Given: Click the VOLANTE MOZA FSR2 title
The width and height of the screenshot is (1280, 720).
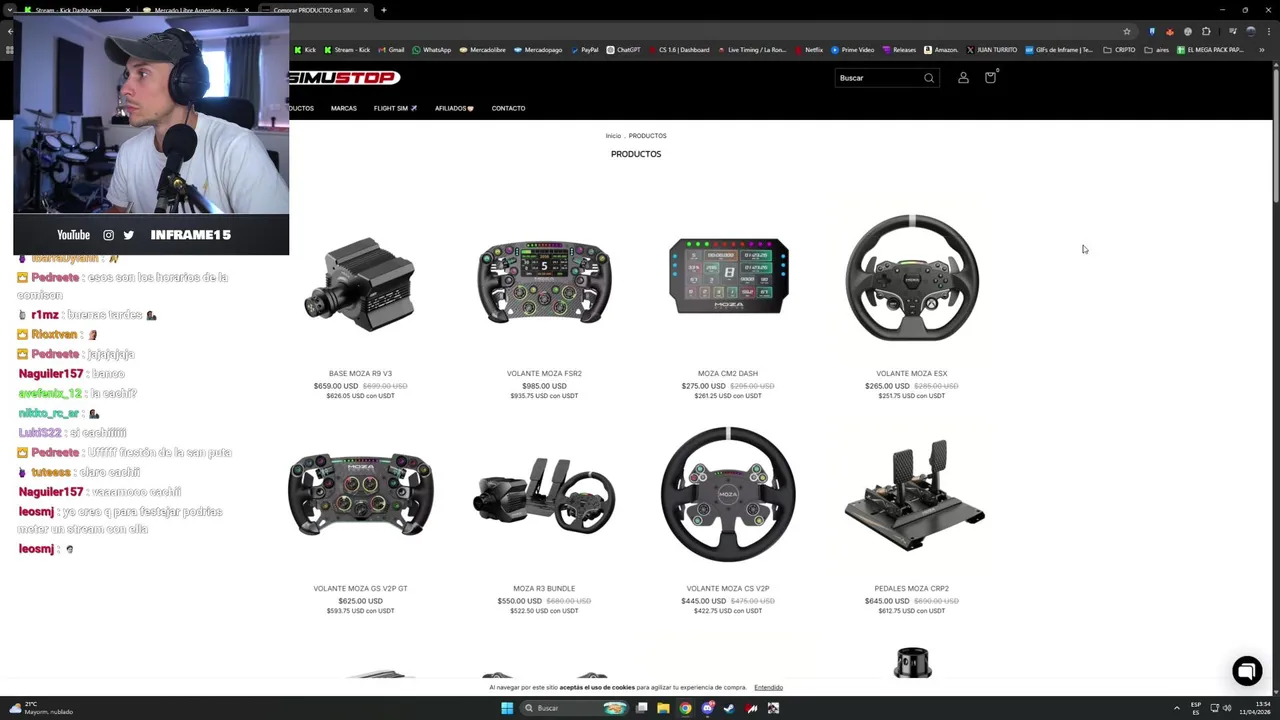Looking at the screenshot, I should 544,374.
